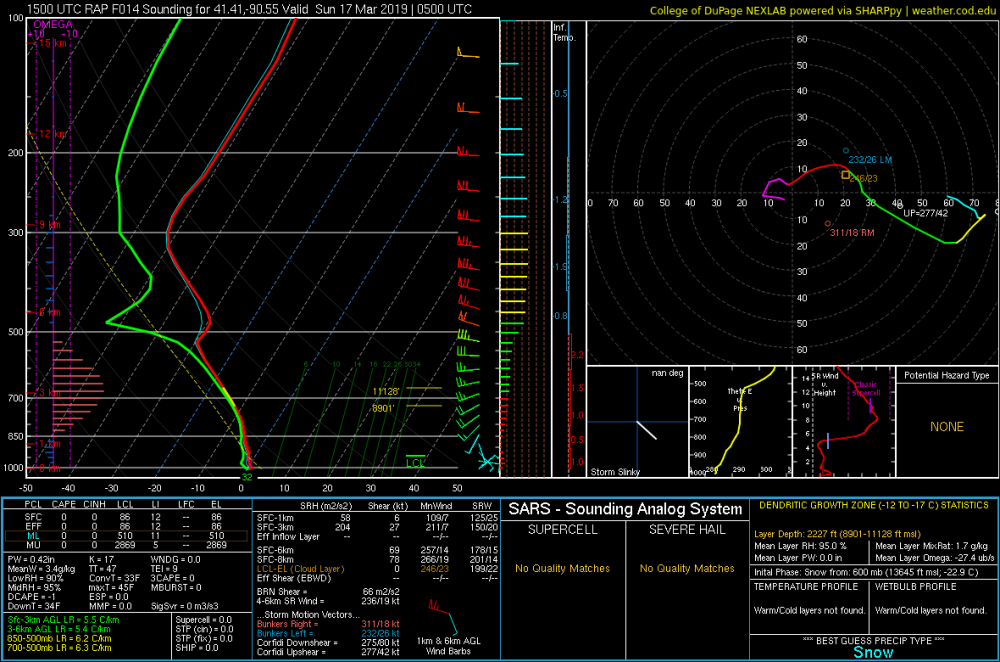Viewport: 1000px width, 662px height.
Task: Click the 11128' dendritic zone top marker
Action: point(386,392)
